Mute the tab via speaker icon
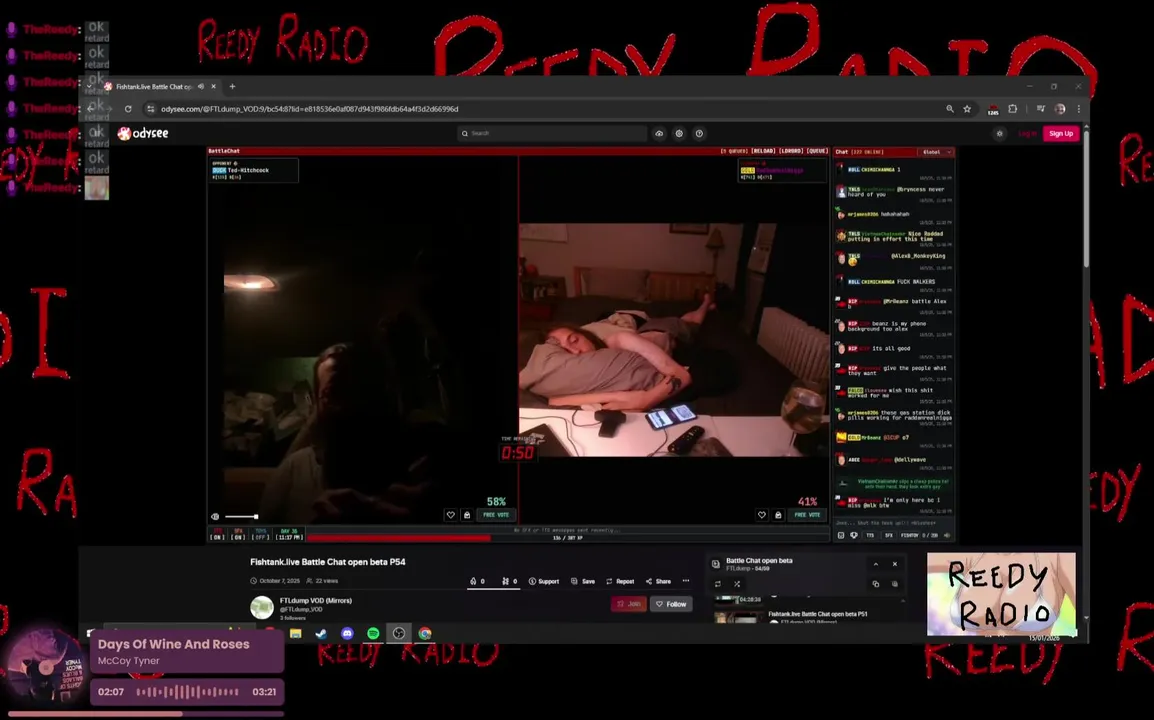Image resolution: width=1154 pixels, height=720 pixels. click(x=201, y=86)
